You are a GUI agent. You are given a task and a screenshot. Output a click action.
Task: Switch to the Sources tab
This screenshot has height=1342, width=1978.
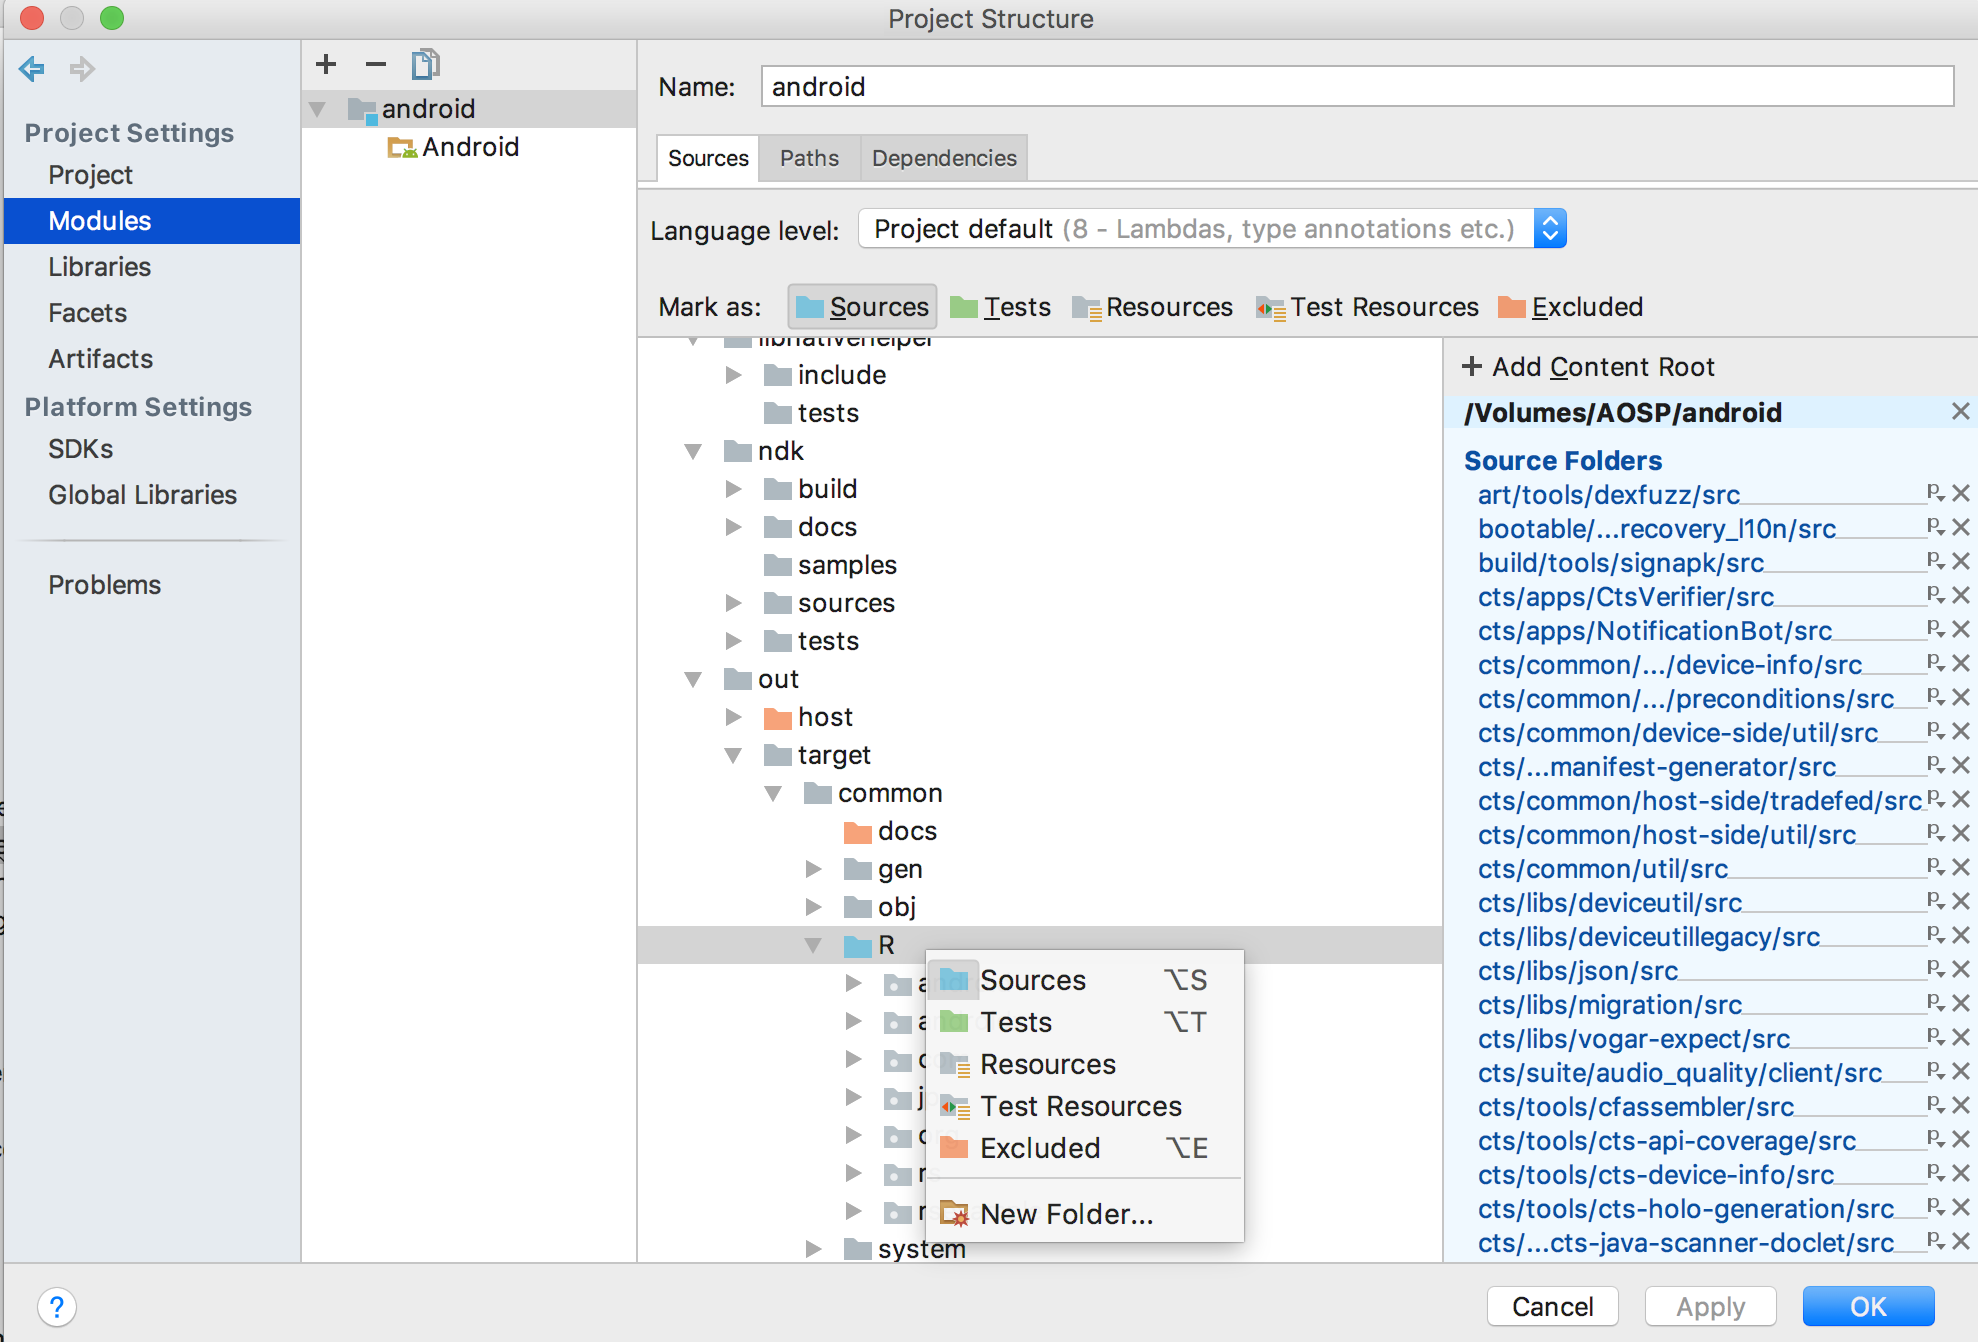(x=708, y=158)
